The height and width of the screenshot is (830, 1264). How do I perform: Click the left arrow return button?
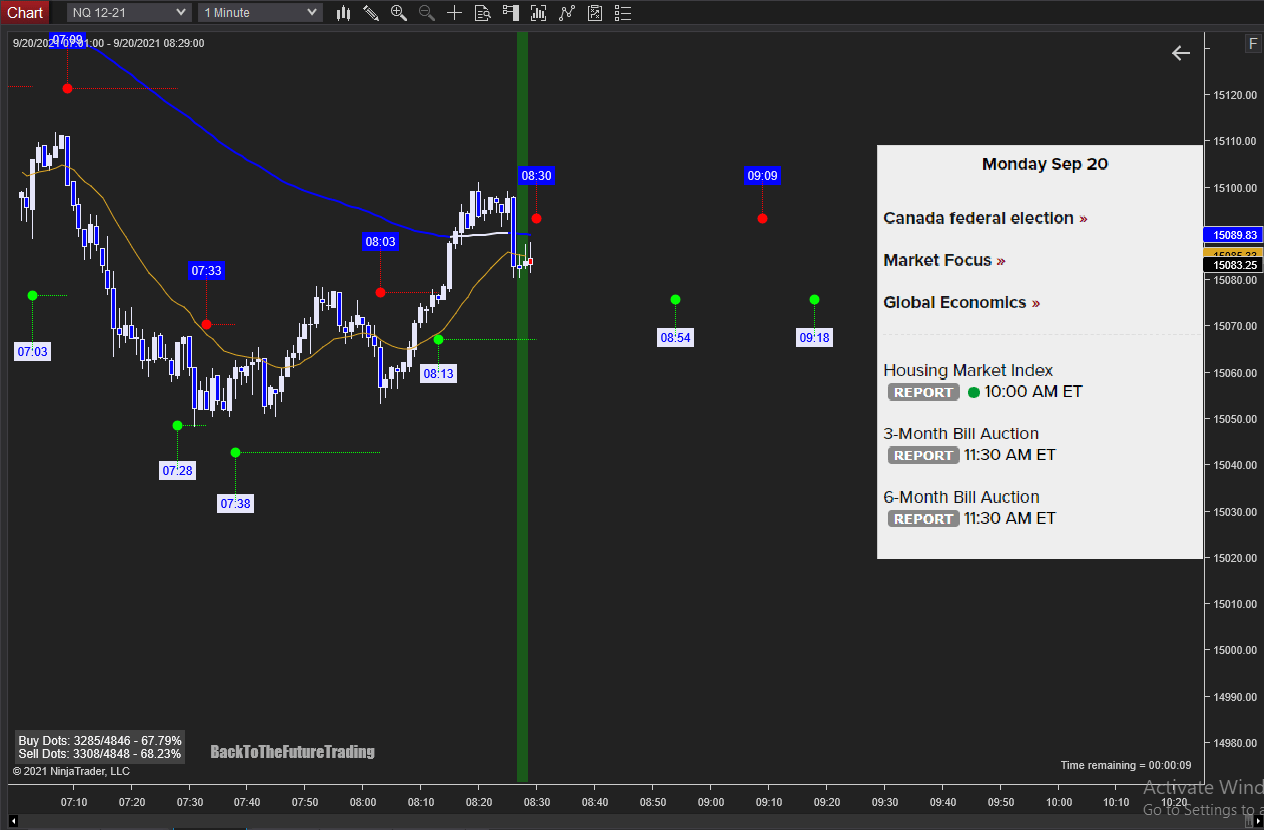coord(1181,53)
